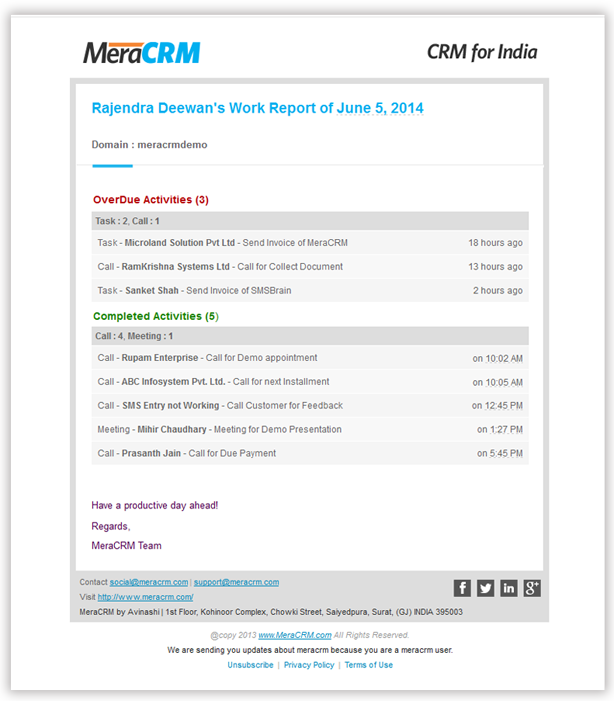
Task: Click the '13 hours ago' timestamp
Action: pyautogui.click(x=495, y=266)
